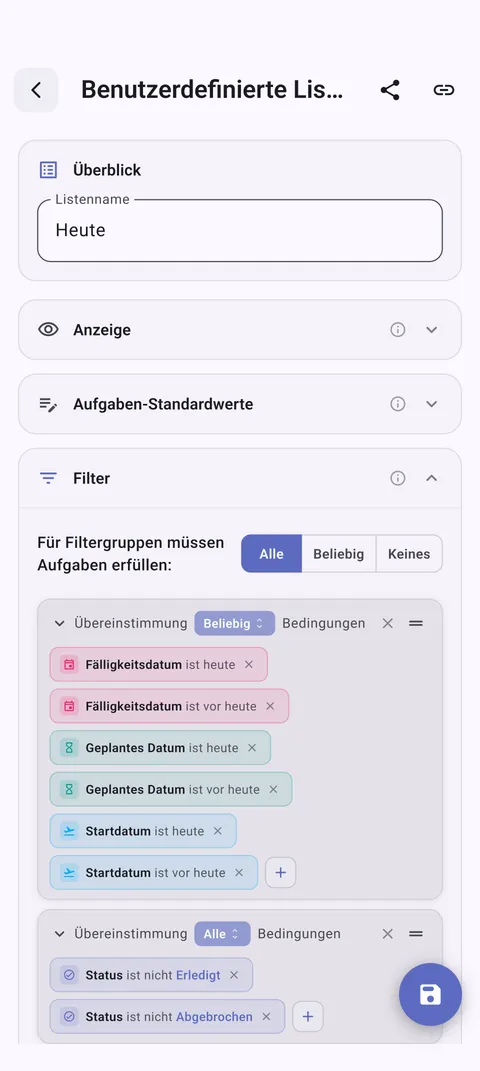Add condition to the Alle group

[308, 1017]
